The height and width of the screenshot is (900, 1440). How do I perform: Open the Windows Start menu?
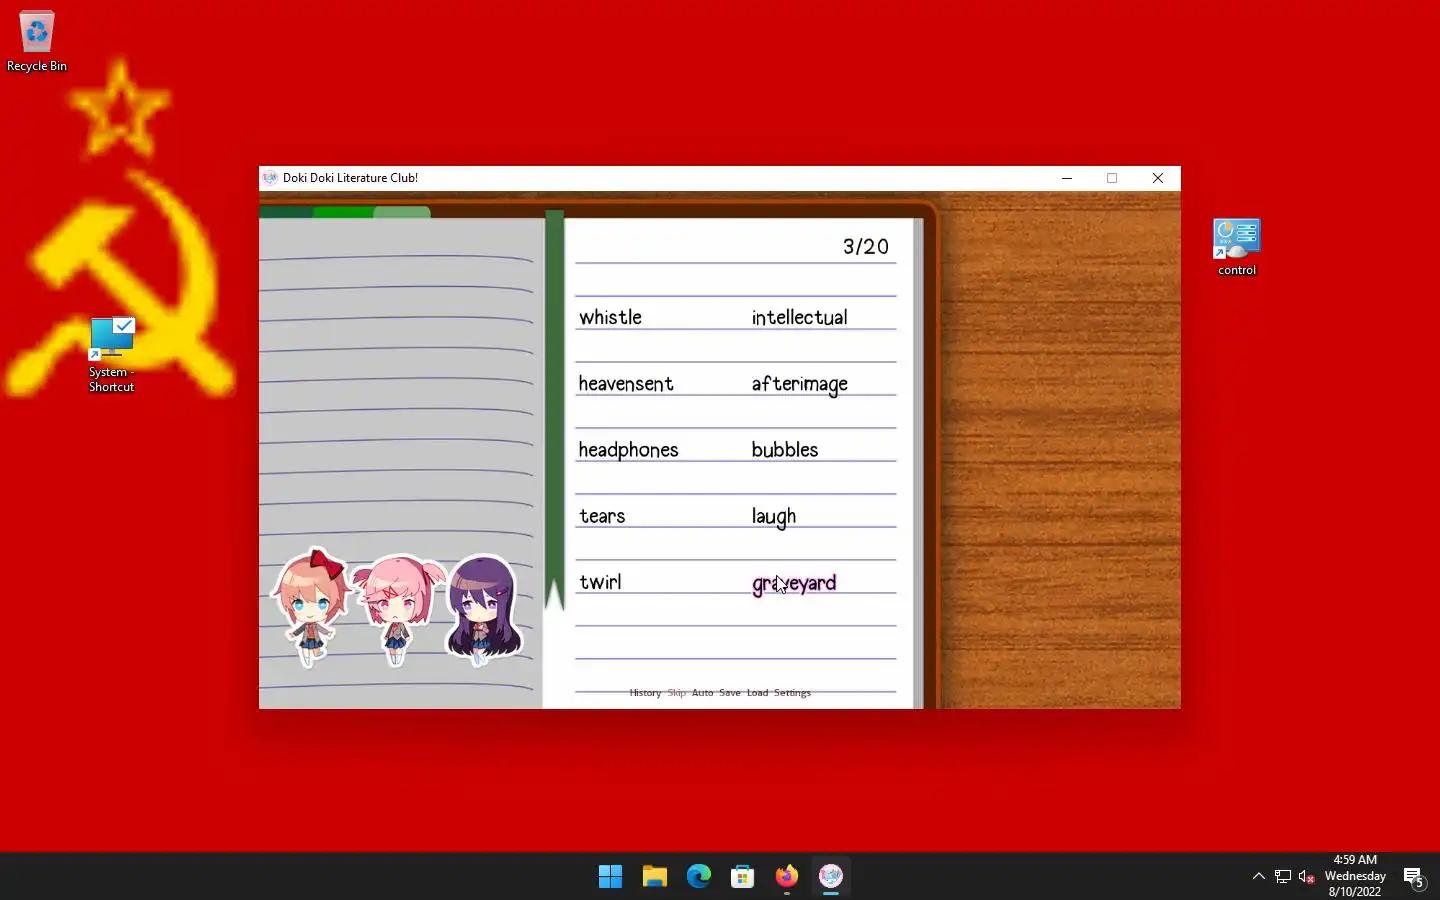coord(610,877)
